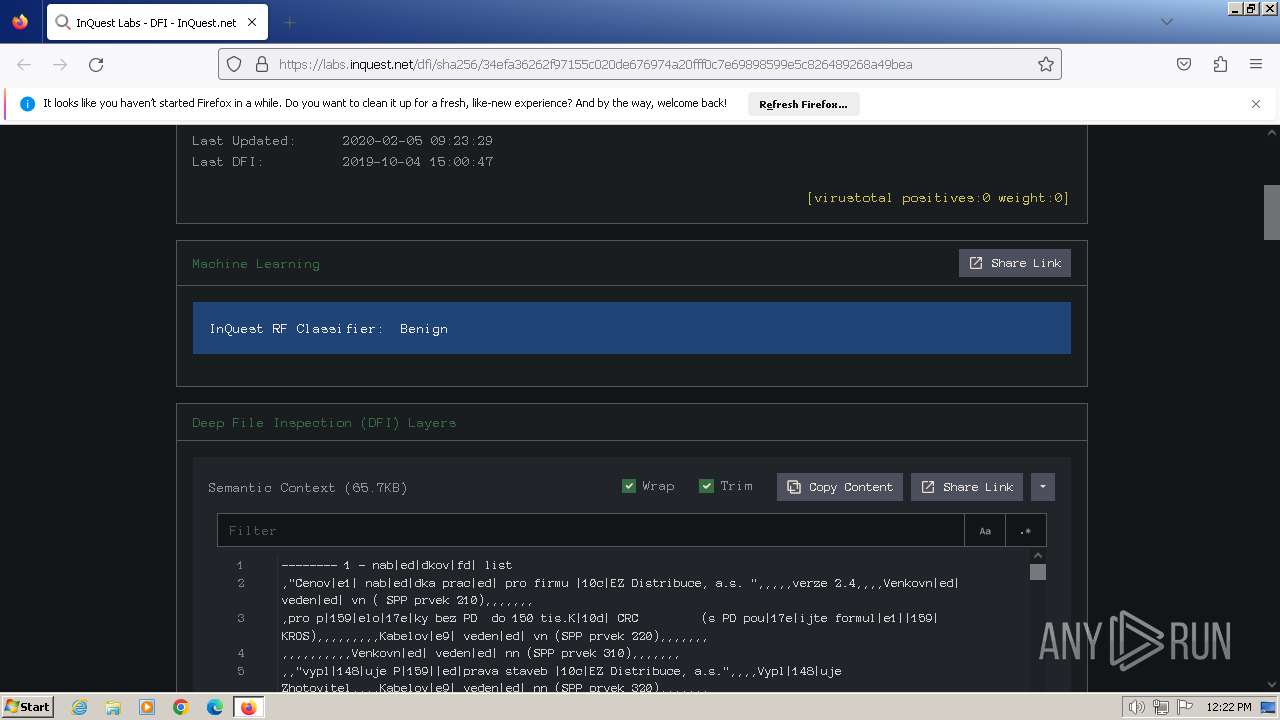Open the tracking protection shield icon
This screenshot has height=720, width=1280.
pyautogui.click(x=234, y=64)
